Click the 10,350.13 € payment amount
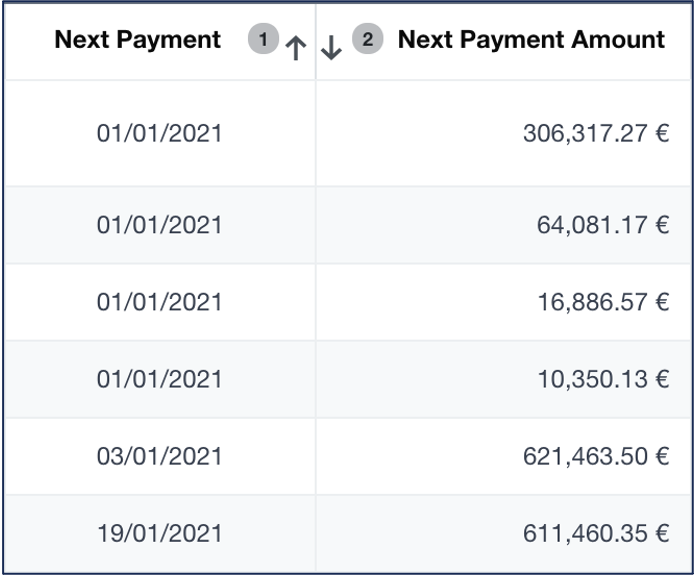The width and height of the screenshot is (695, 577). click(602, 379)
